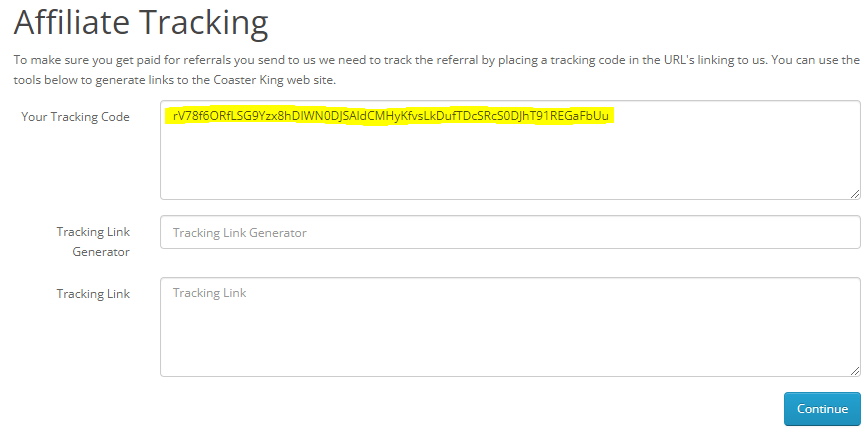Place cursor at end of tracking code "FbUu"

point(609,116)
